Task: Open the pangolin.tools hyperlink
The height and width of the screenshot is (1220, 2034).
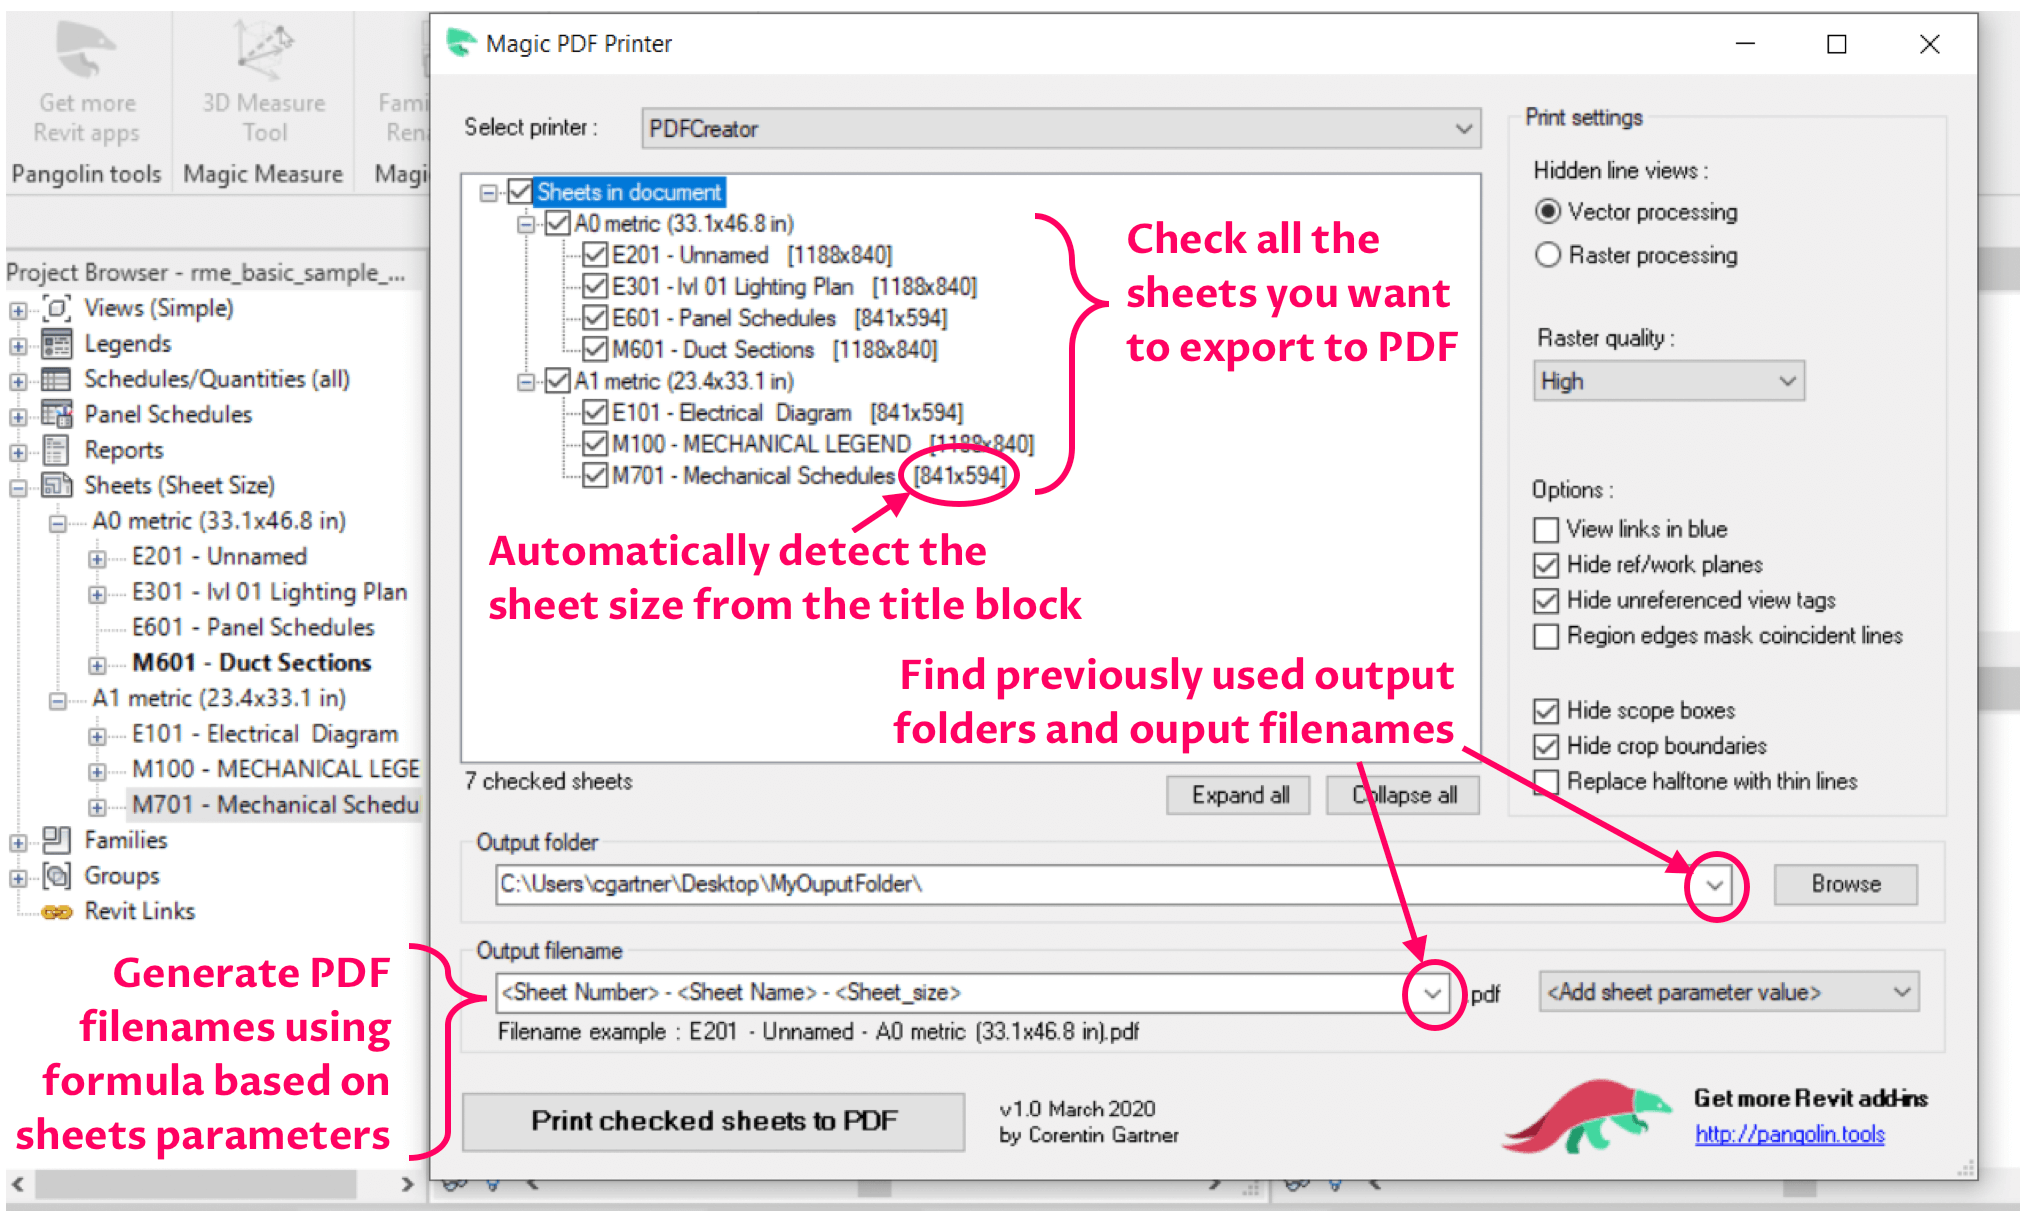Action: tap(1789, 1134)
